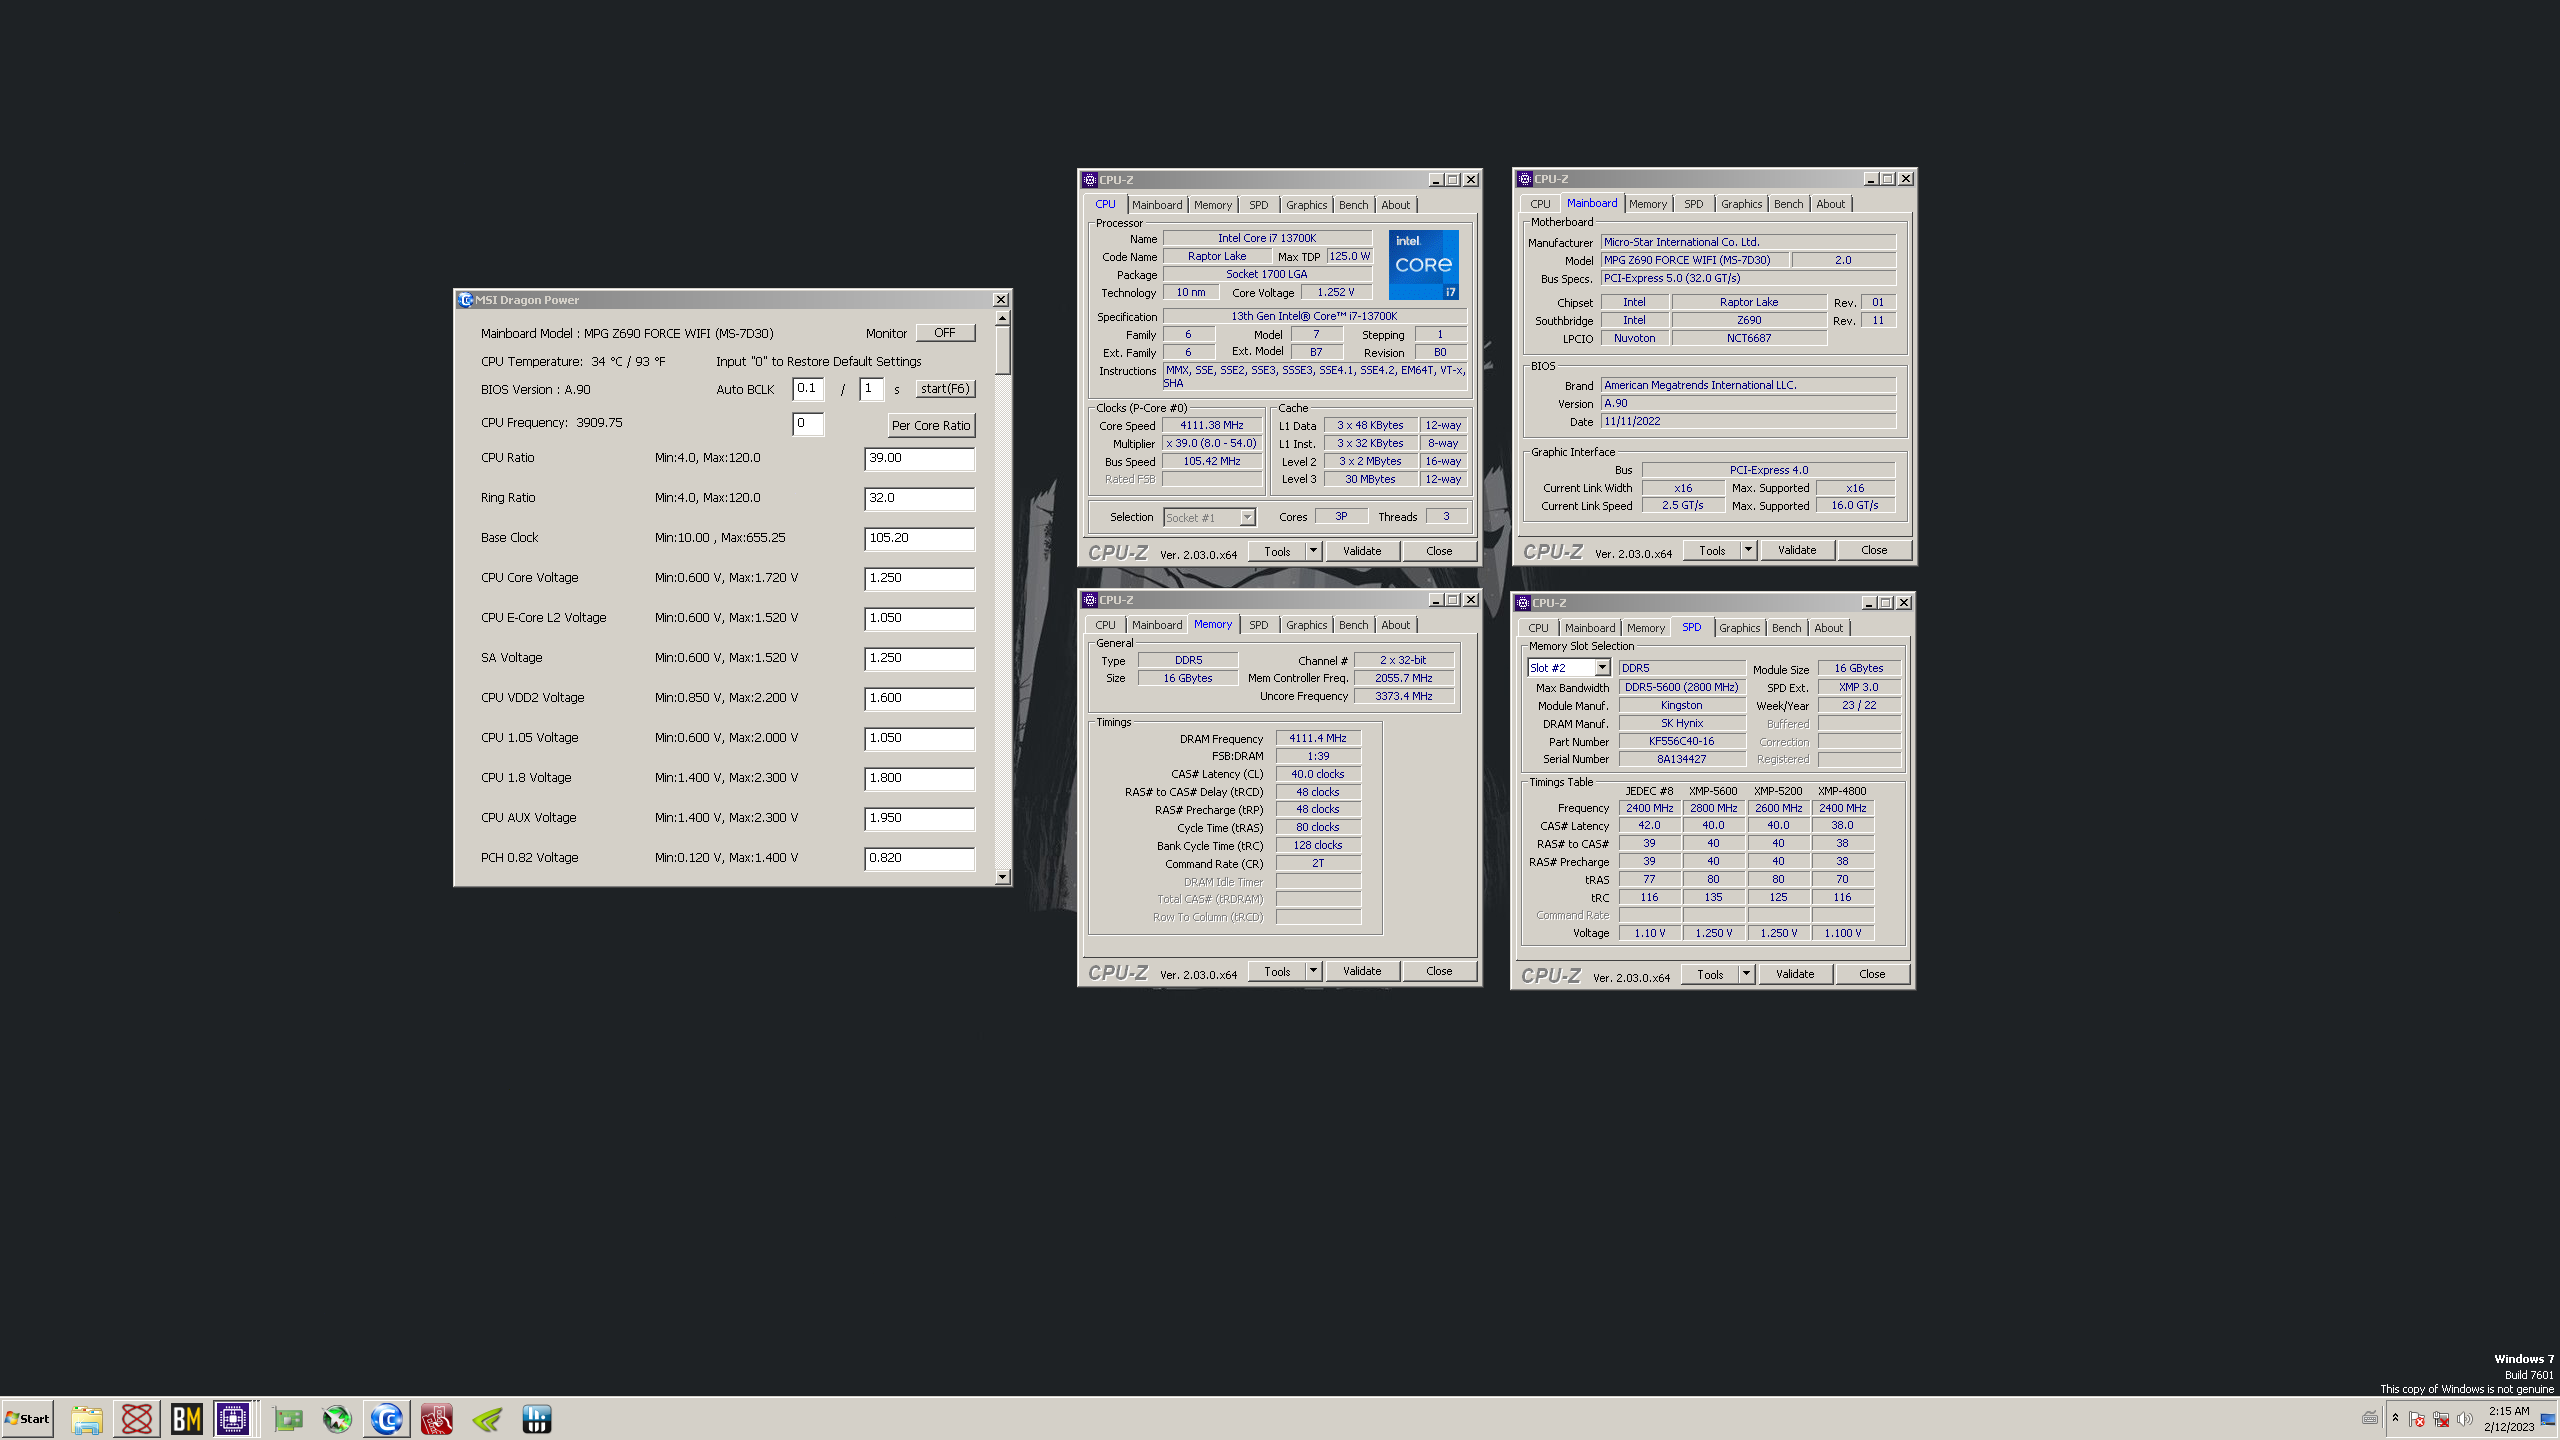The width and height of the screenshot is (2560, 1440).
Task: Select the CPU tab in CPU-Z Mainboard window
Action: (x=1539, y=204)
